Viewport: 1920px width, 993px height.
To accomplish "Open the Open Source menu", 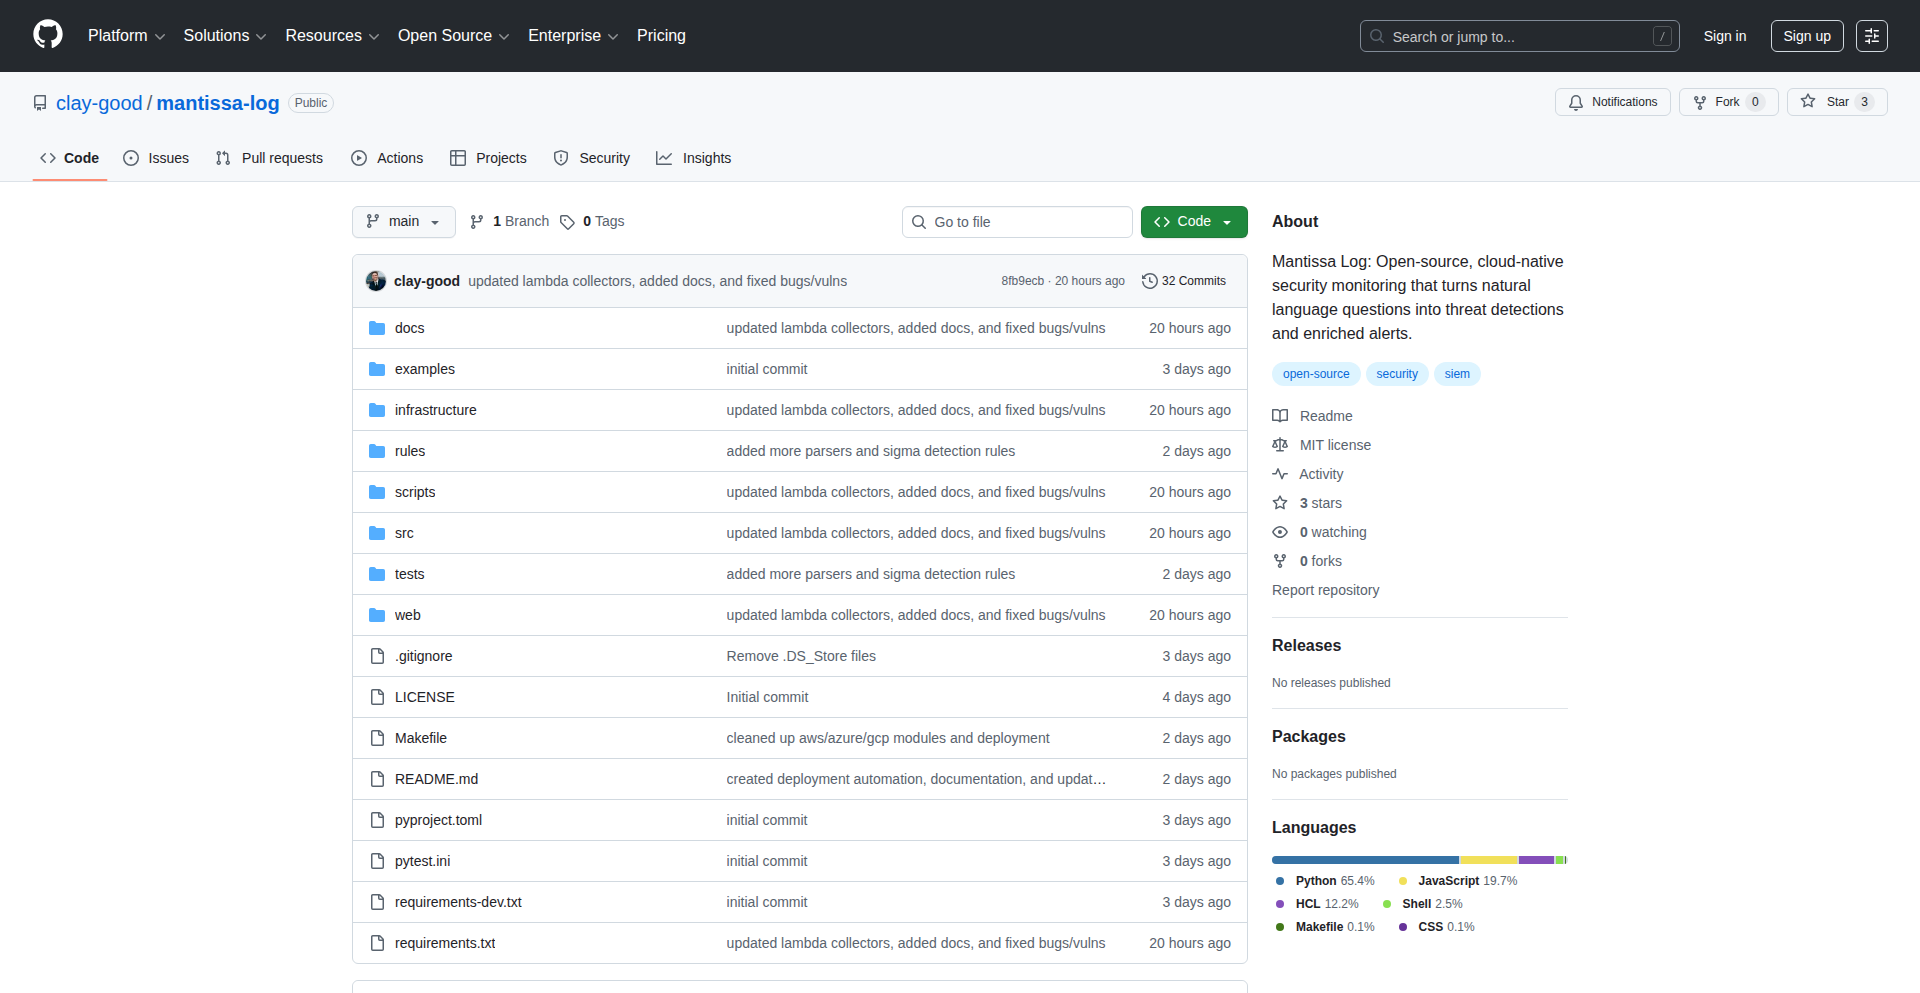I will pyautogui.click(x=453, y=36).
